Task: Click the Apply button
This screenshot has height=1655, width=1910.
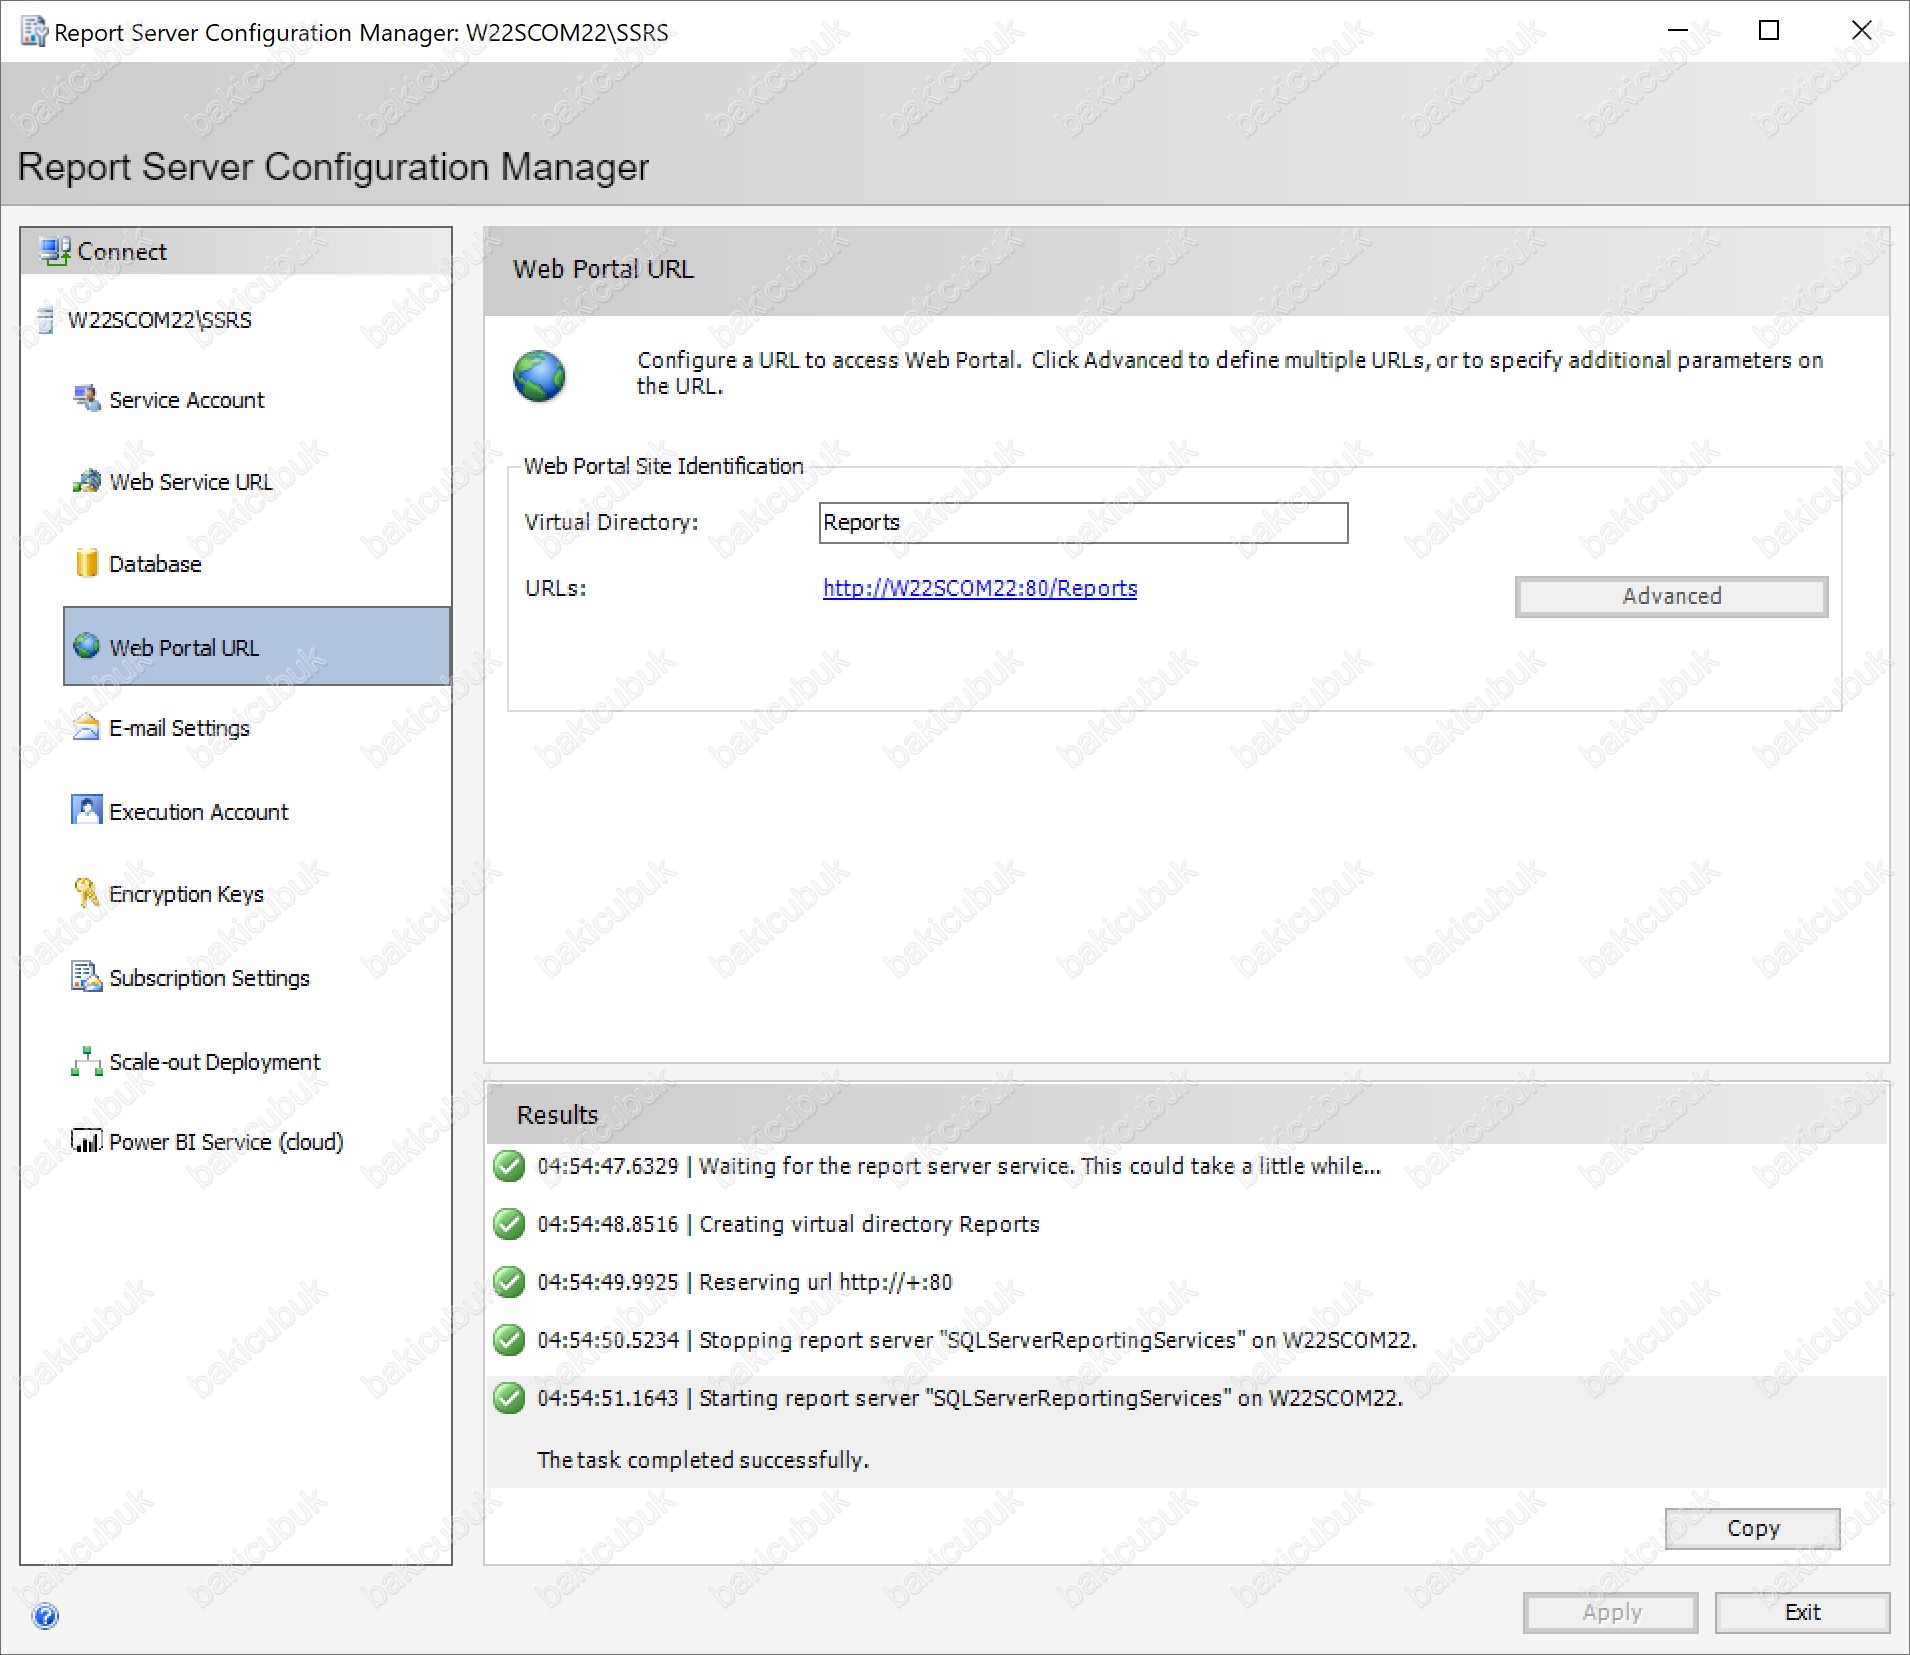Action: point(1610,1612)
